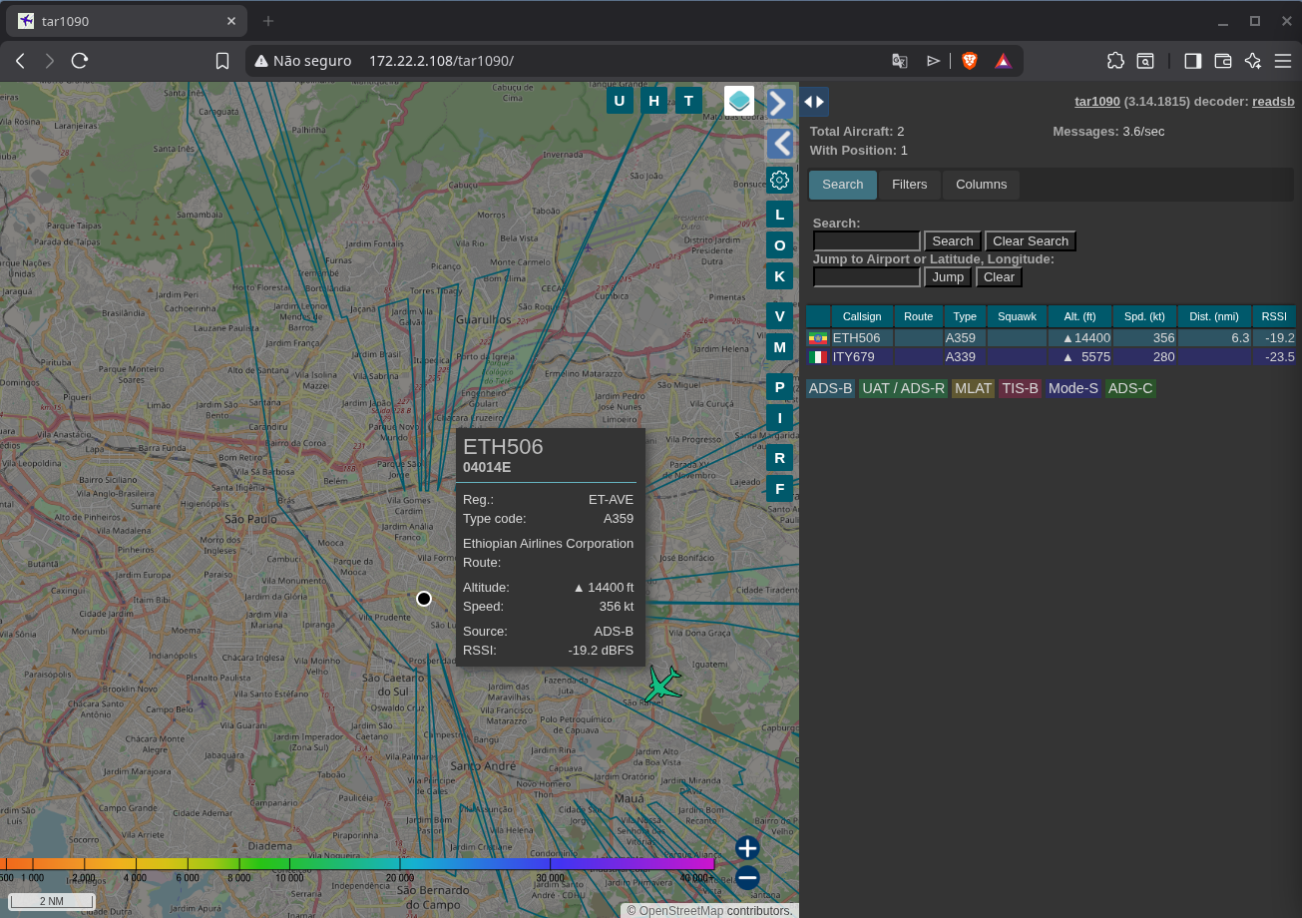Click the Ethiopian flag in ETH506 row
Viewport: 1302px width, 918px height.
818,338
